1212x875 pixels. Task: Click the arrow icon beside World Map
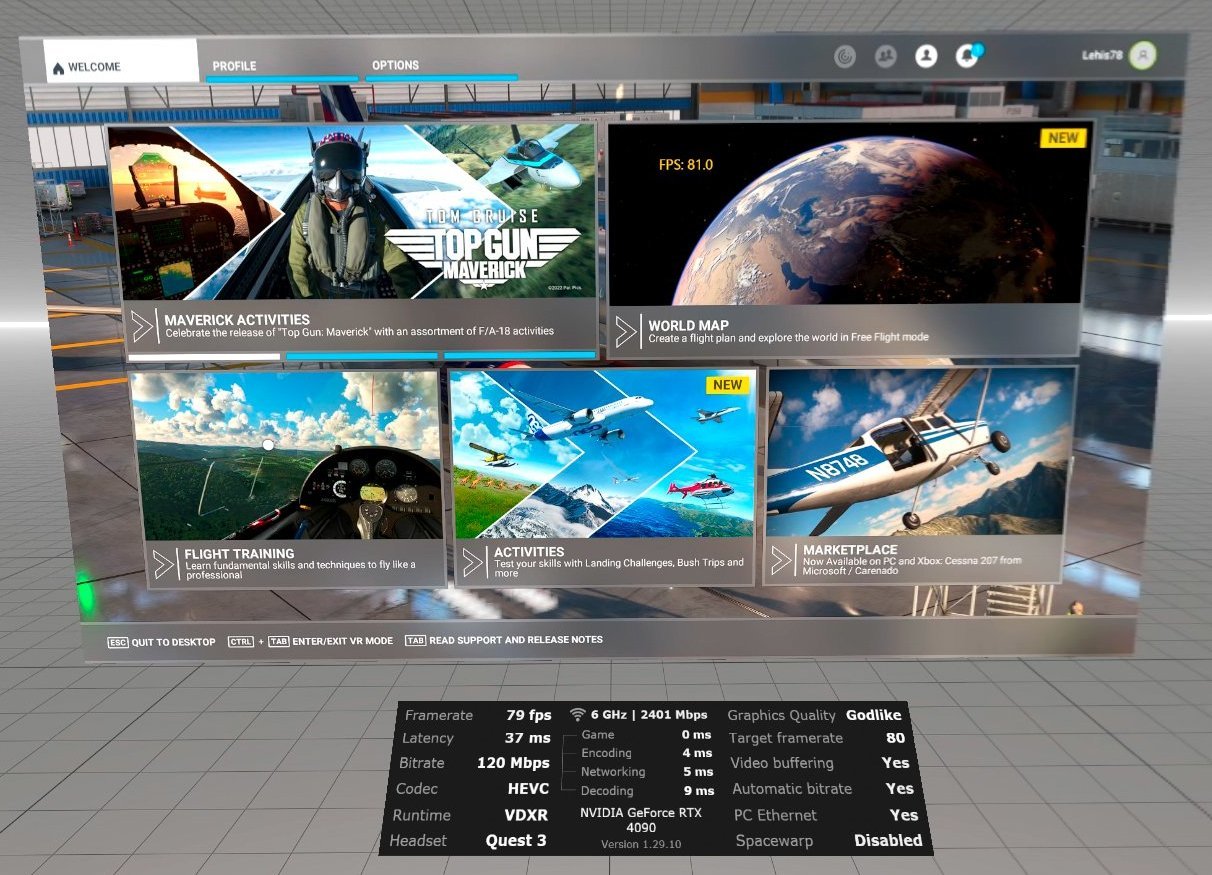[627, 331]
